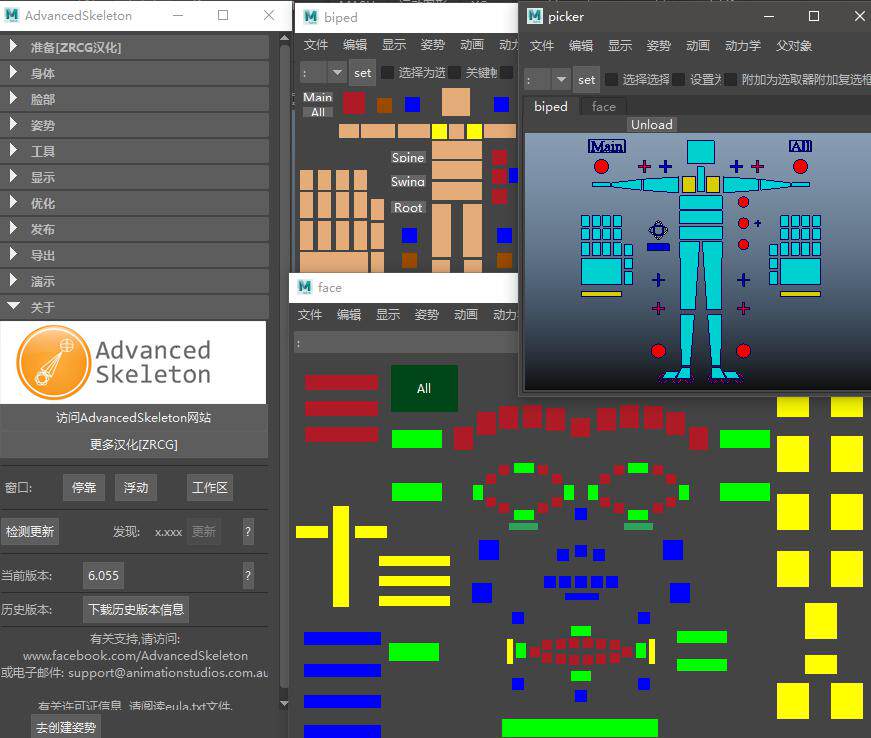Screen dimensions: 871x738
Task: Click the picker window Maya title icon
Action: (x=534, y=16)
